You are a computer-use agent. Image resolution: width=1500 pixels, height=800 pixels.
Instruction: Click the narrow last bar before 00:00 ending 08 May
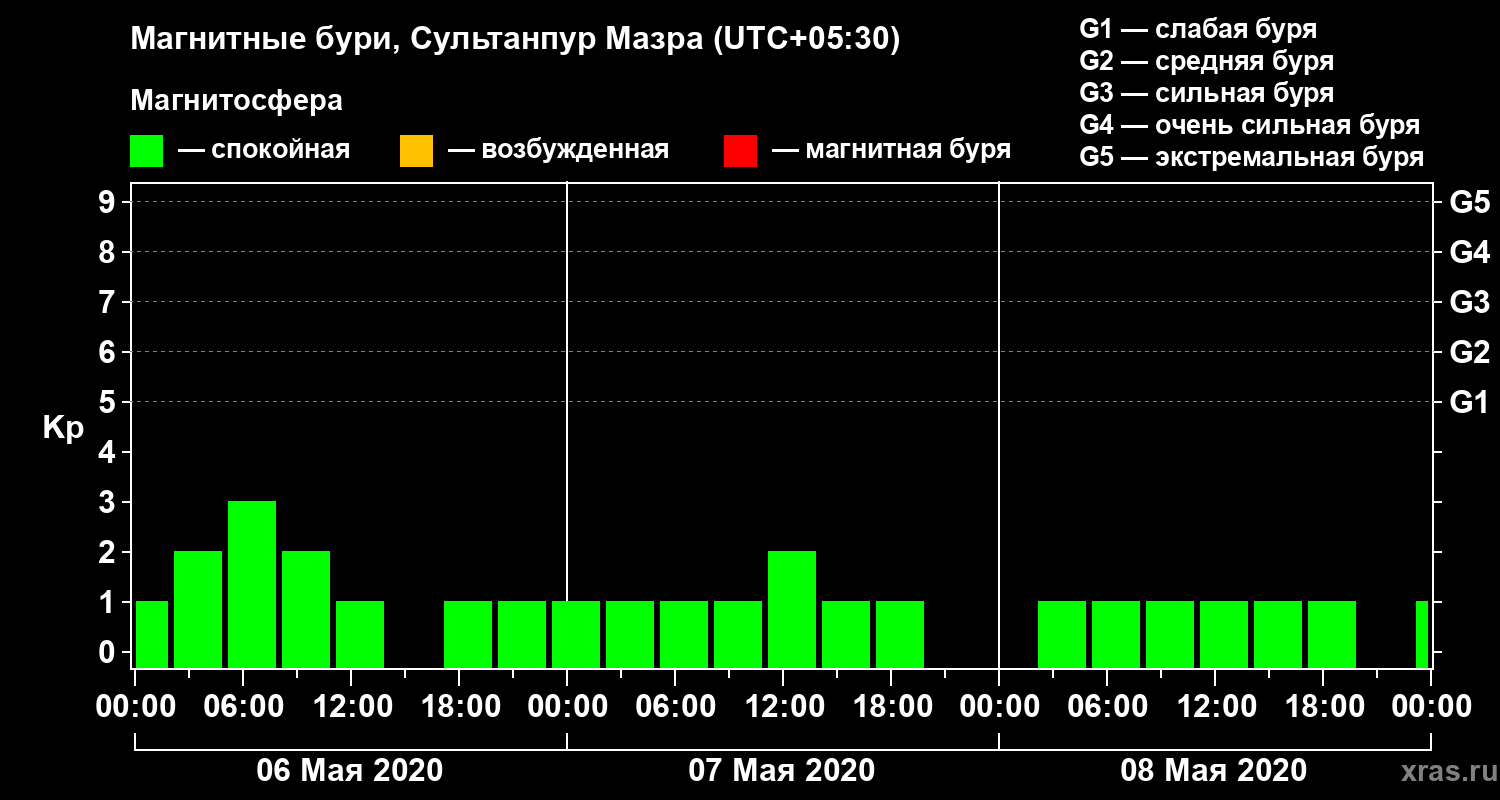(x=1422, y=634)
